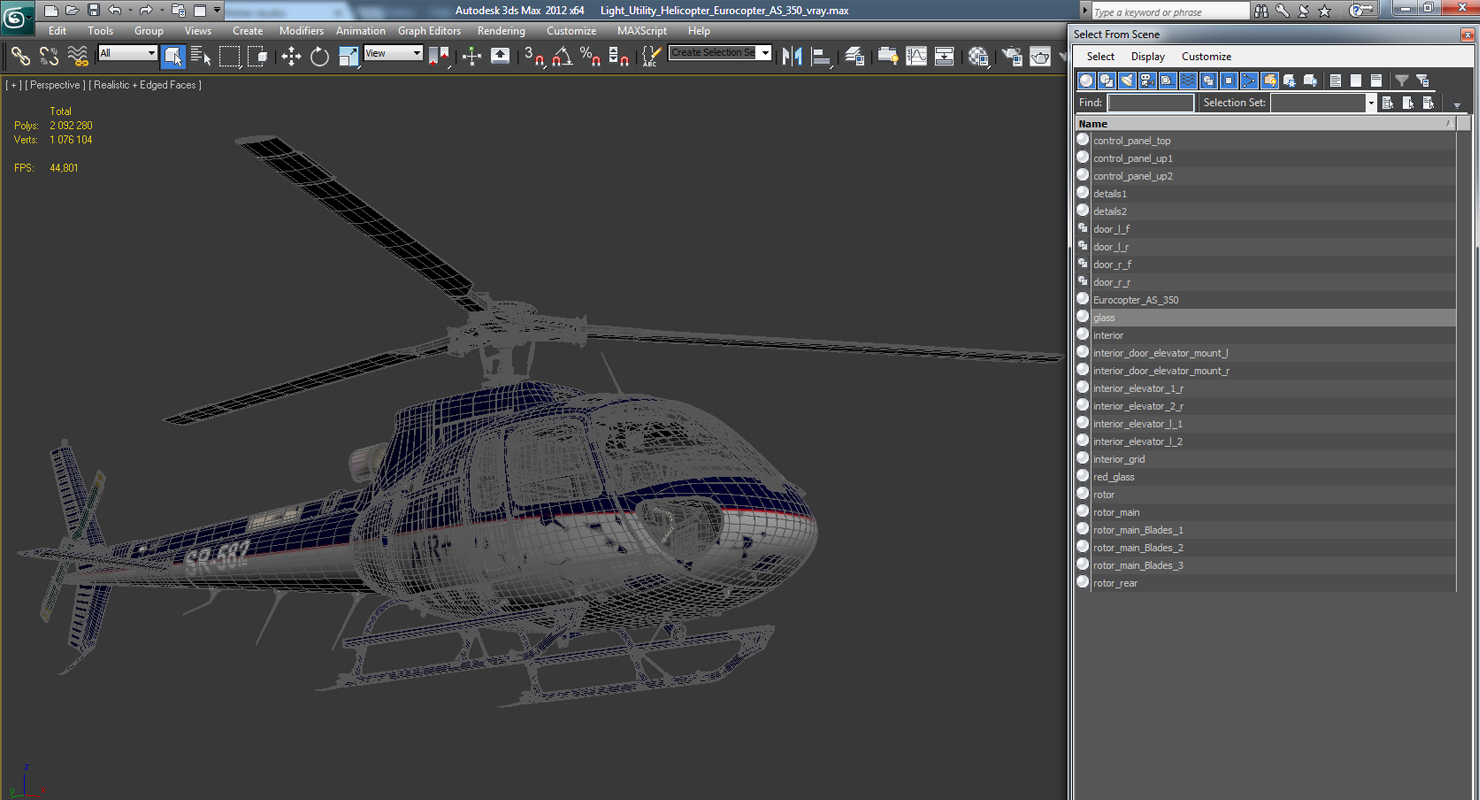This screenshot has height=800, width=1480.
Task: Toggle Angle Snap button
Action: coord(562,56)
